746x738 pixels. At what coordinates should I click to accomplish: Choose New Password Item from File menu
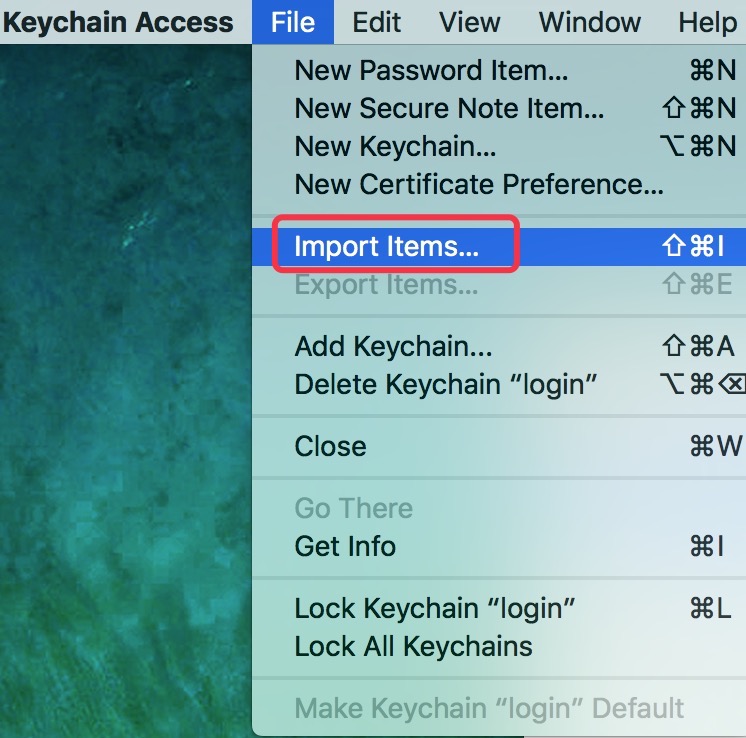(x=431, y=71)
